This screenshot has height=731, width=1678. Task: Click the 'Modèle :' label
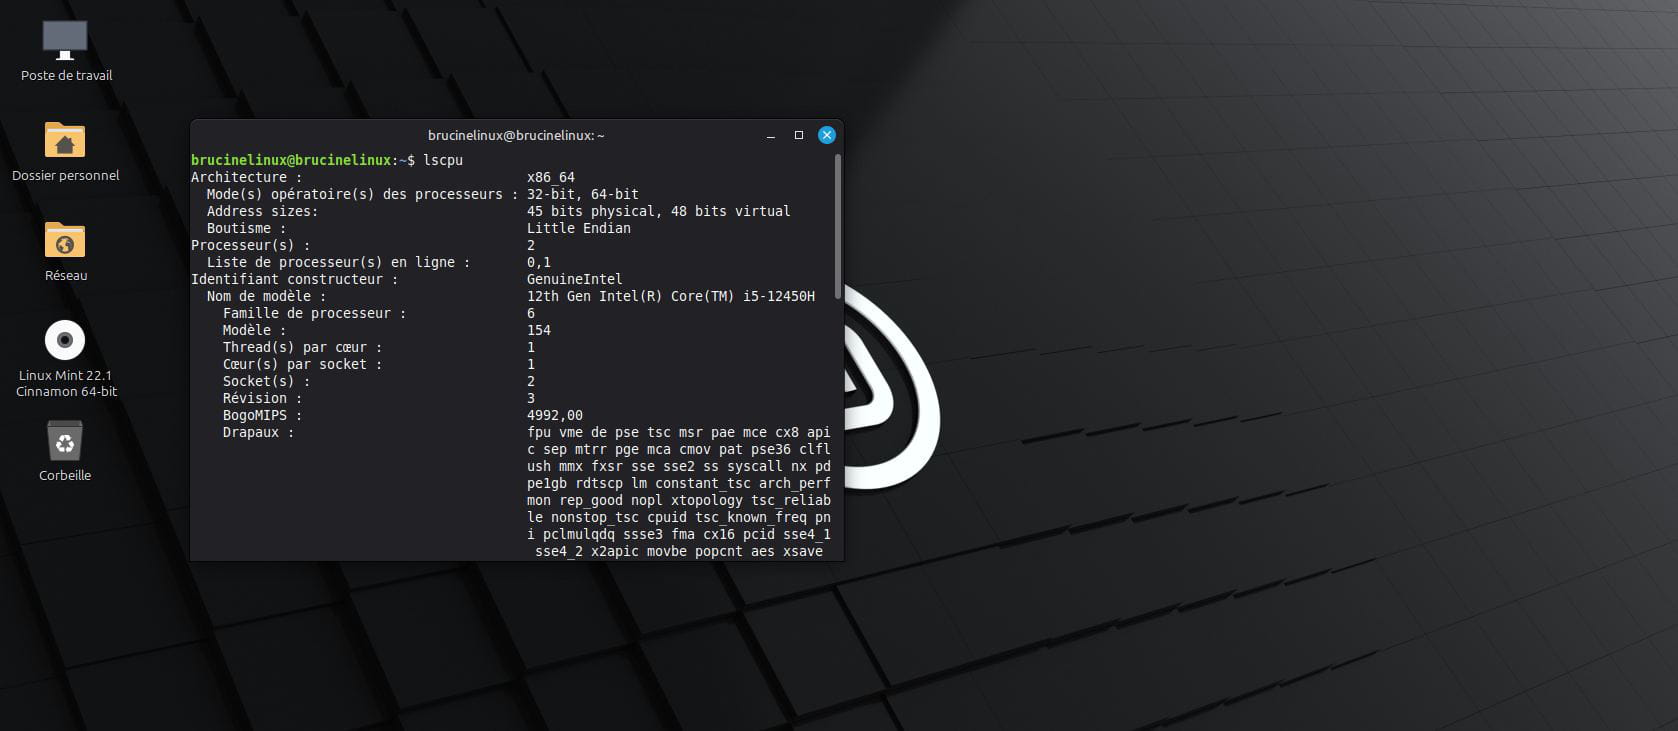tap(255, 330)
